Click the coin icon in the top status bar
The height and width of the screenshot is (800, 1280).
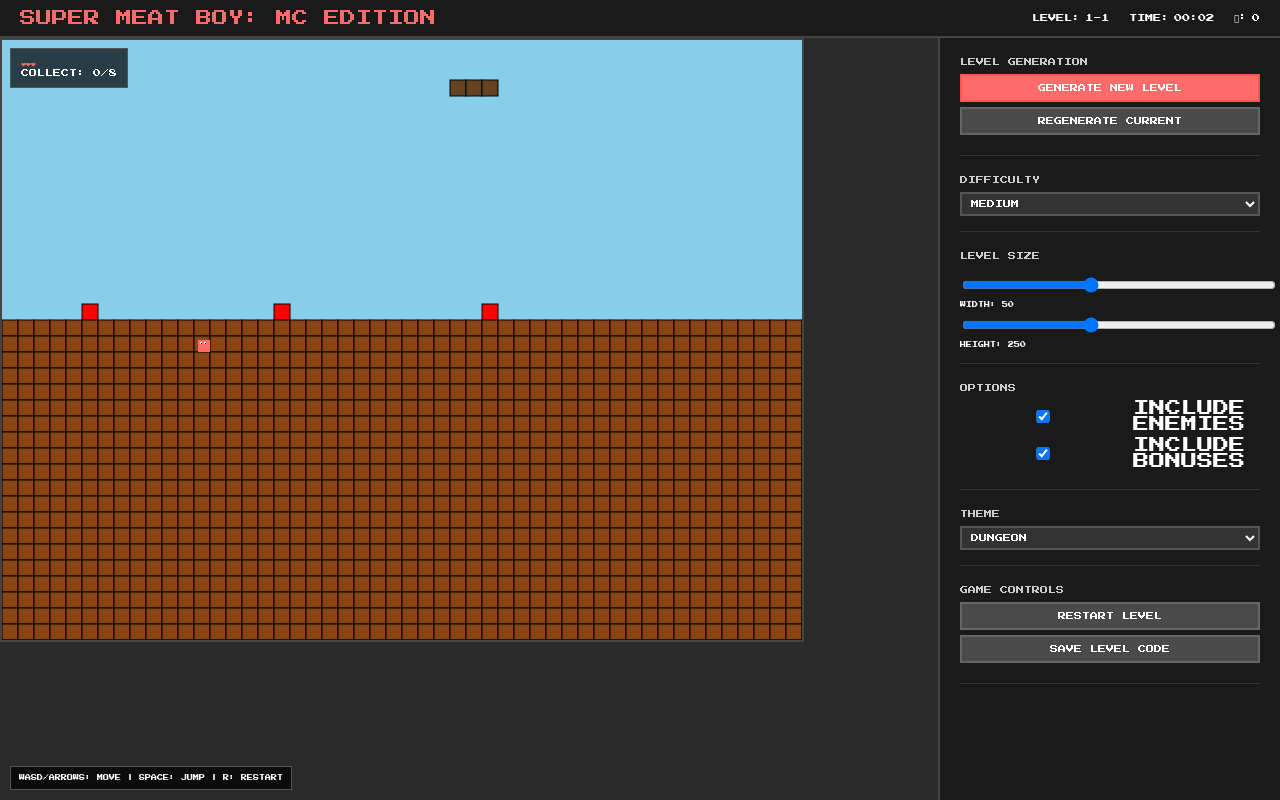click(1237, 17)
